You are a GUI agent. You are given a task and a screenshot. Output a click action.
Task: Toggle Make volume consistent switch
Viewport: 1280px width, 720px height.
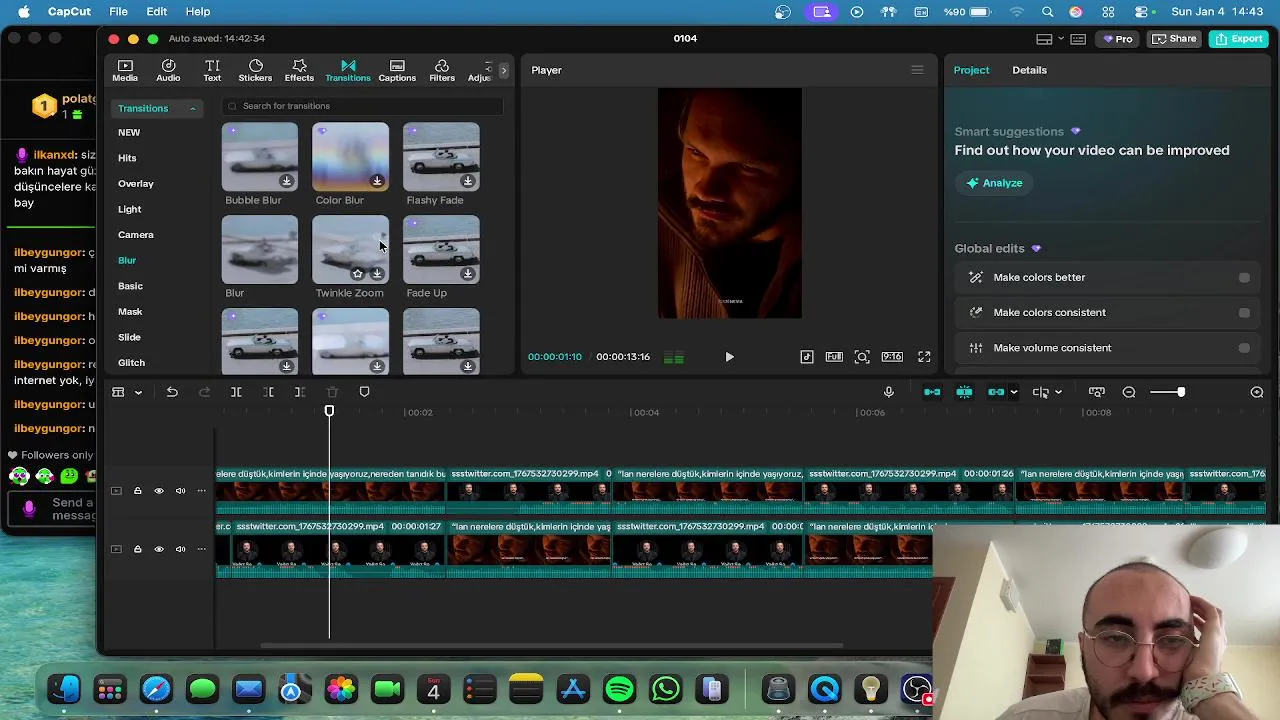coord(1244,348)
